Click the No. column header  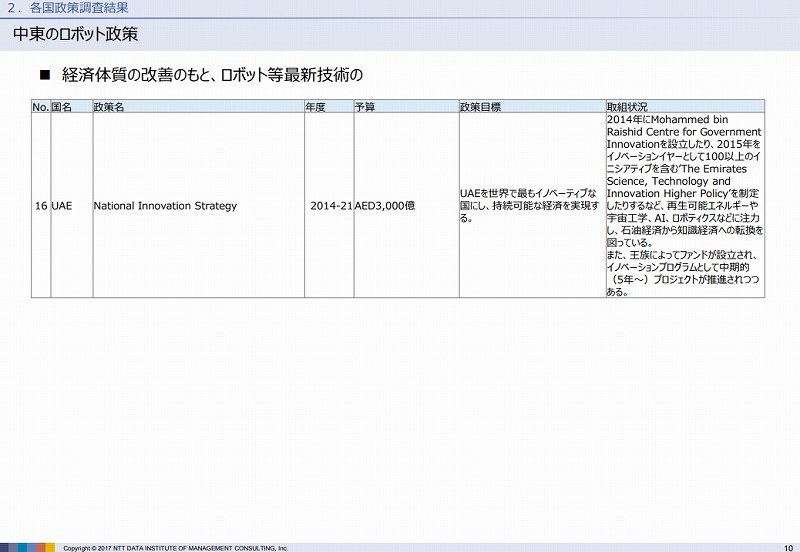point(40,106)
